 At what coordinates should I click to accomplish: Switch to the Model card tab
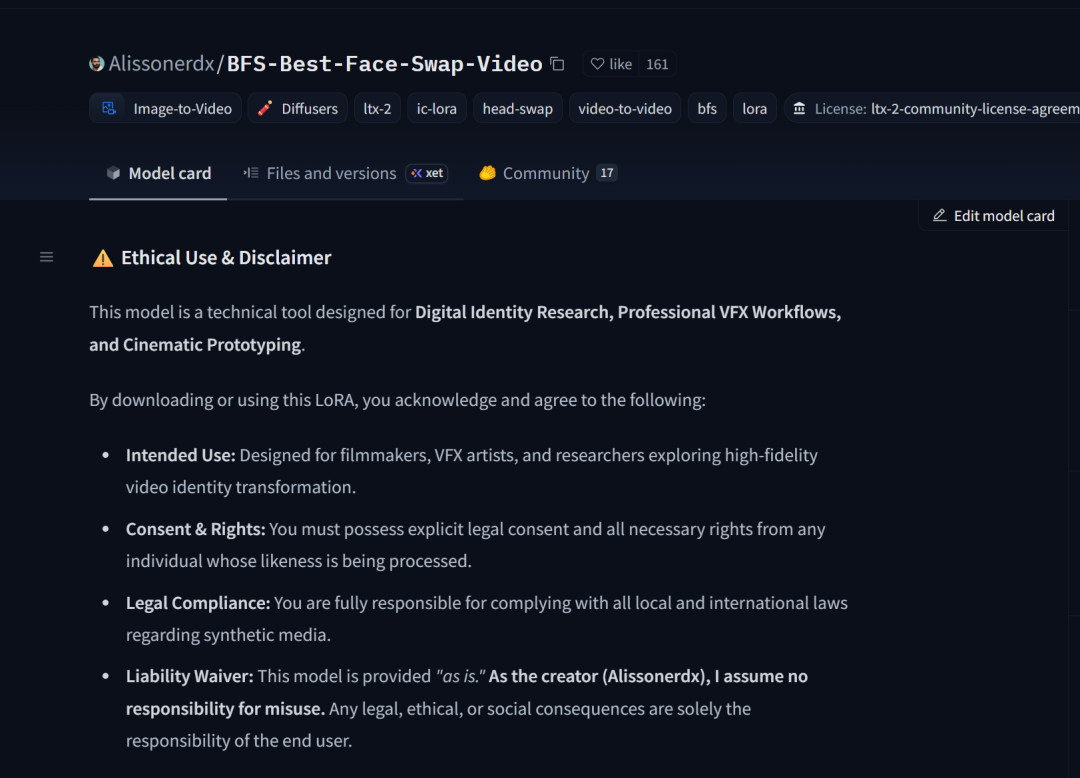[159, 173]
